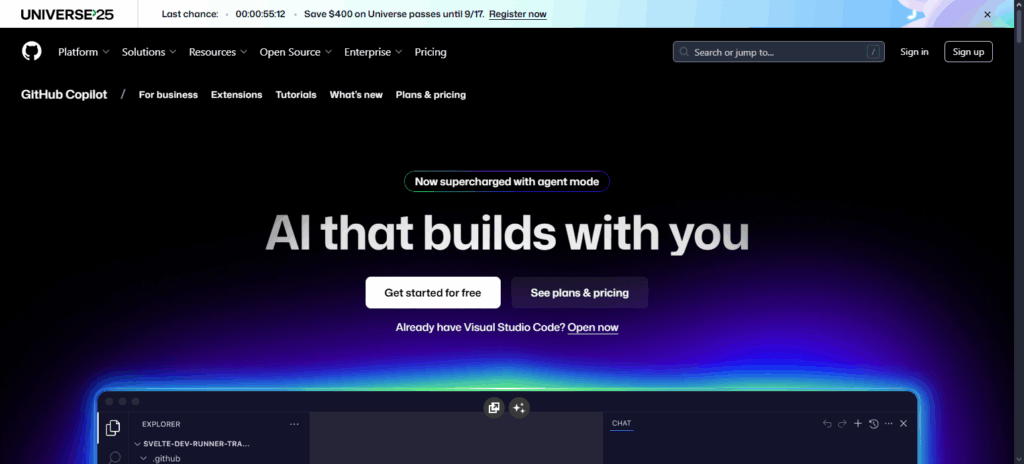Expand the Solutions menu
1024x464 pixels.
coord(149,52)
